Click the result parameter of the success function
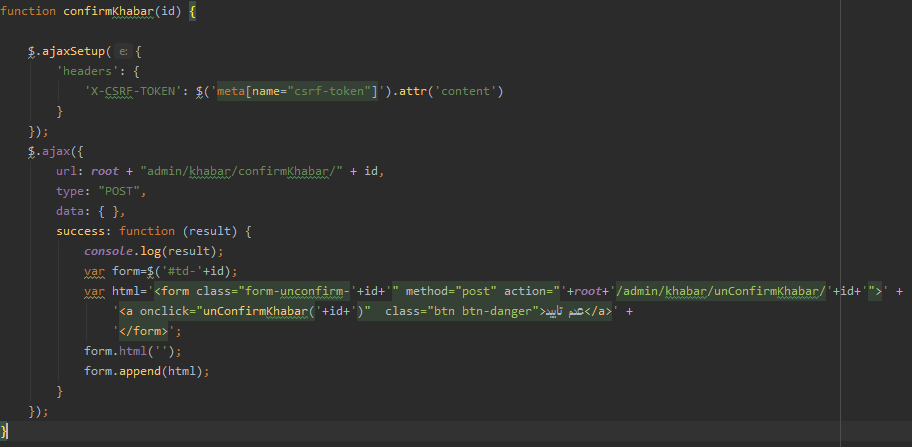The width and height of the screenshot is (912, 447). pyautogui.click(x=210, y=231)
